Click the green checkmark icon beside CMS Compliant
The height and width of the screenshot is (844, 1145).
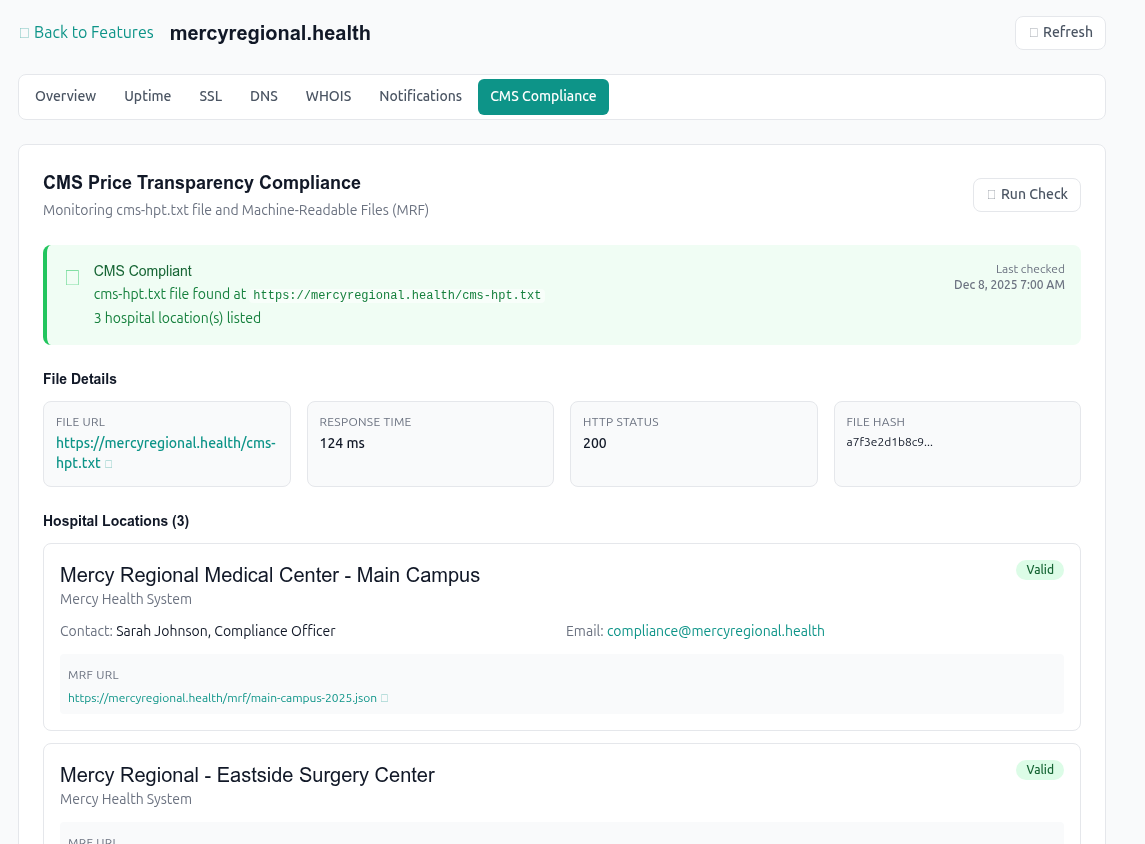click(72, 277)
